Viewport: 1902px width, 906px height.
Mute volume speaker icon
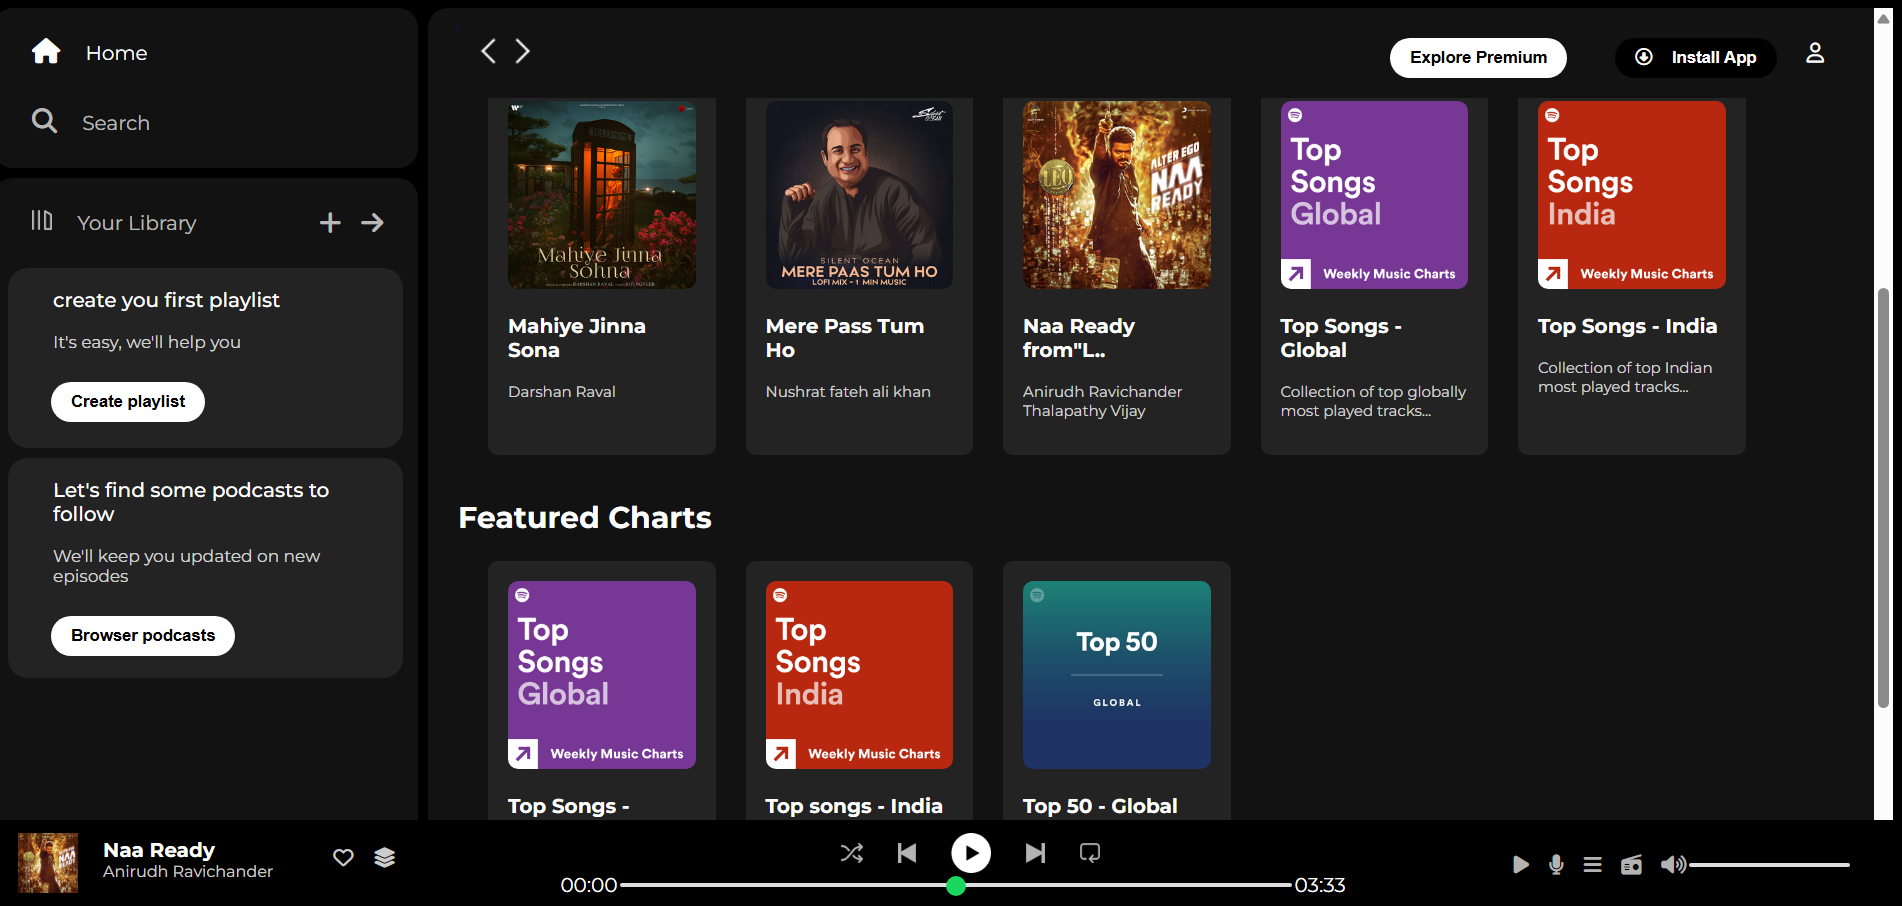point(1673,865)
